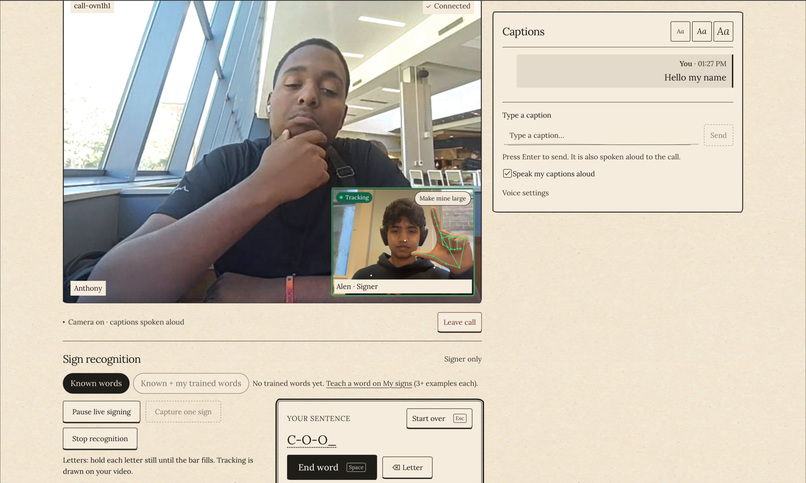Click the Tracking status badge
Image resolution: width=806 pixels, height=483 pixels.
(x=354, y=197)
